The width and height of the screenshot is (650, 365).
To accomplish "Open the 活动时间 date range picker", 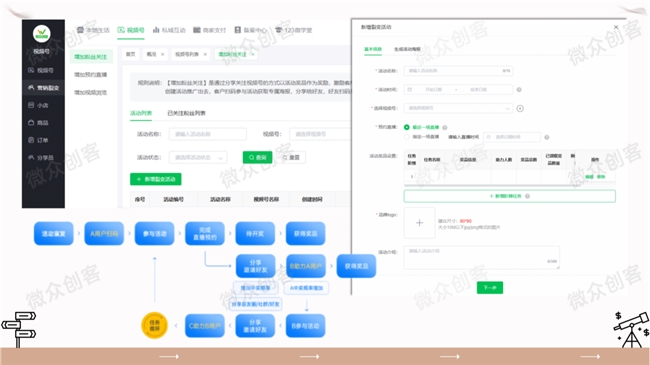I will 458,90.
